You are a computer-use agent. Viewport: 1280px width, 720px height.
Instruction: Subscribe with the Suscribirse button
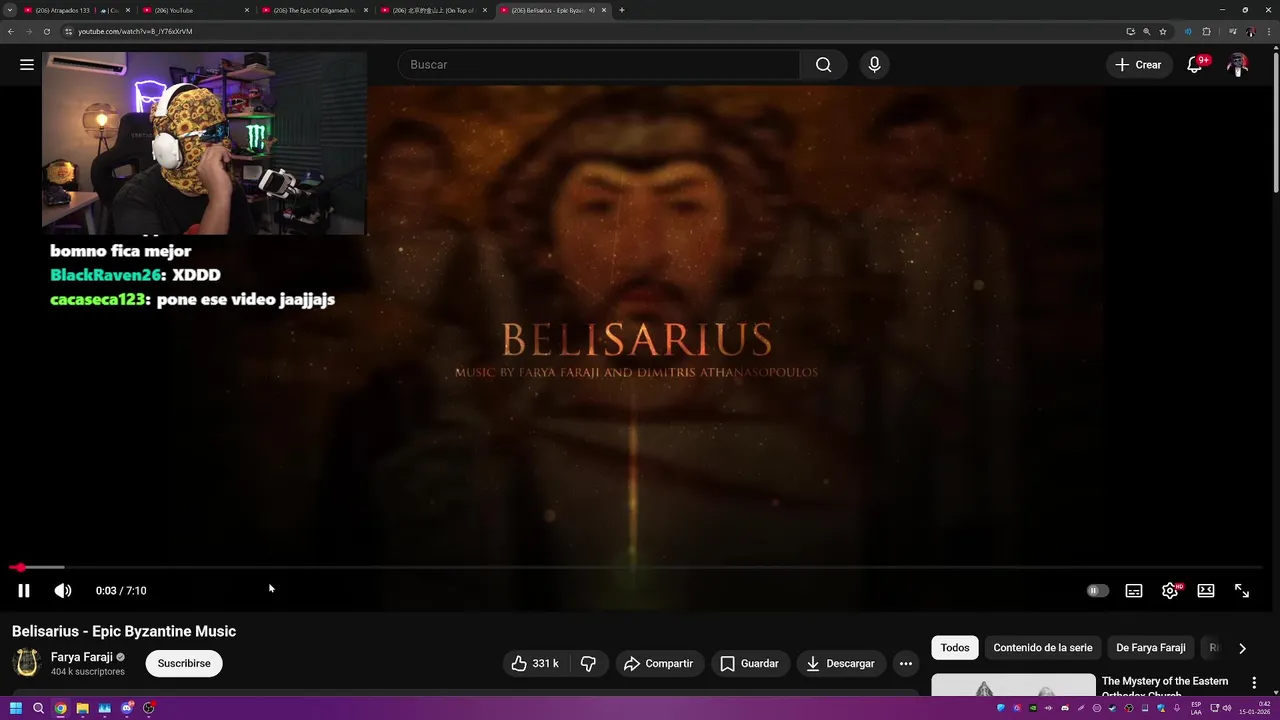(184, 663)
